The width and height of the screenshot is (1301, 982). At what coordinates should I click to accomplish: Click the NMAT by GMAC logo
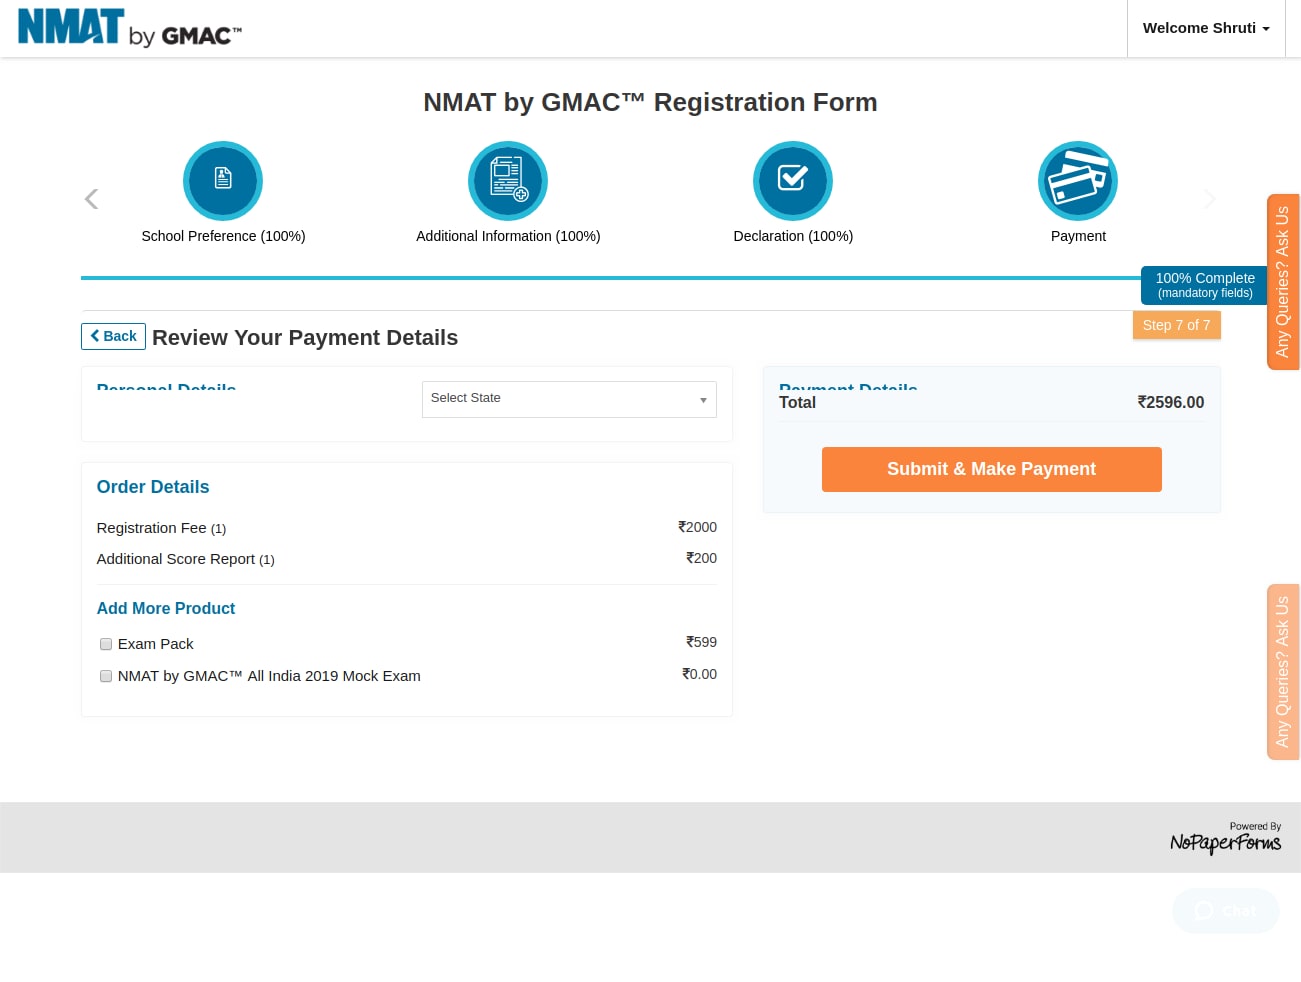(x=130, y=28)
